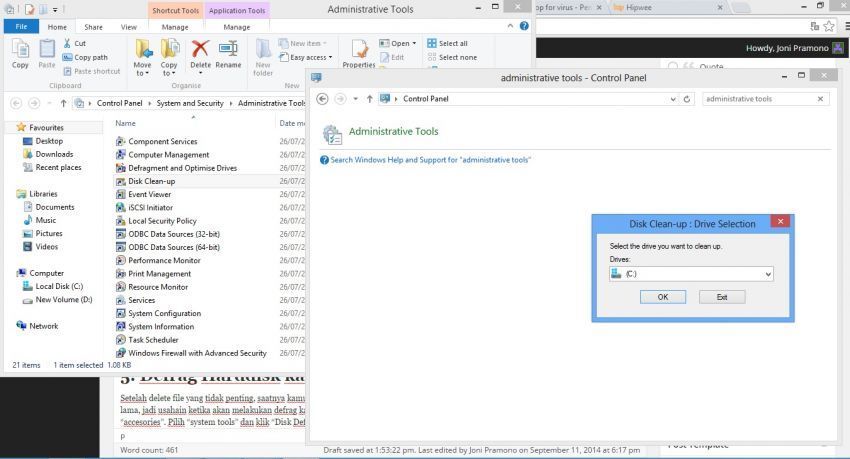Viewport: 850px width, 459px height.
Task: Go up one level in Control Panel
Action: point(369,99)
